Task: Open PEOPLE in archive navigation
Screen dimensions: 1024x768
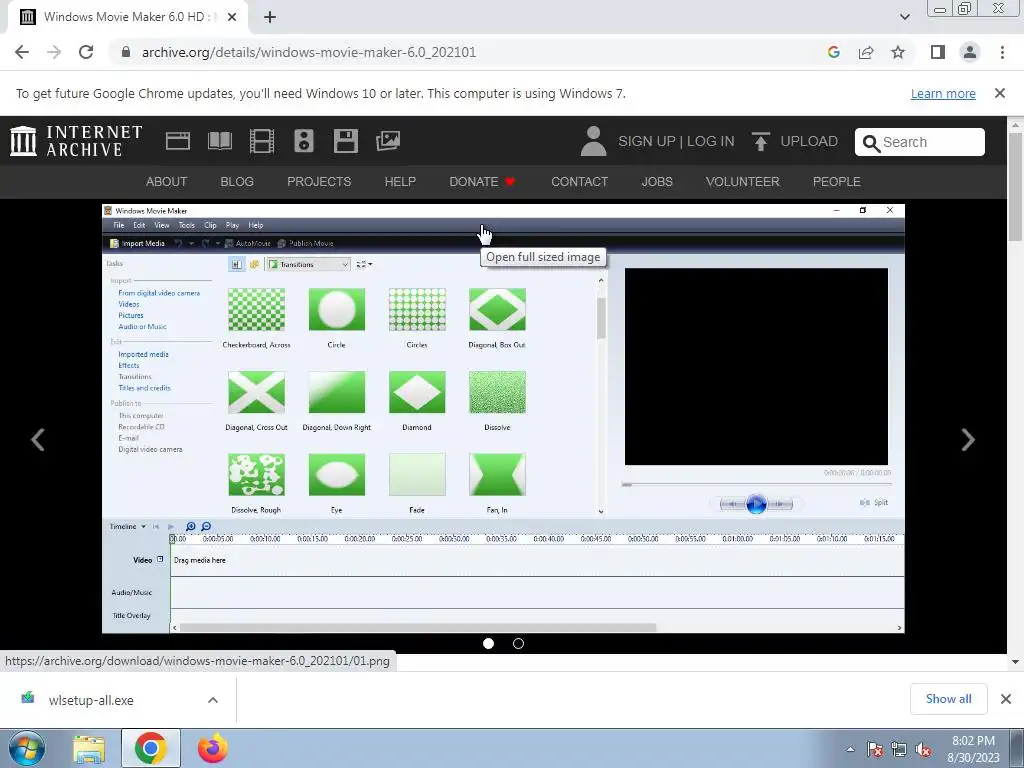Action: tap(837, 182)
